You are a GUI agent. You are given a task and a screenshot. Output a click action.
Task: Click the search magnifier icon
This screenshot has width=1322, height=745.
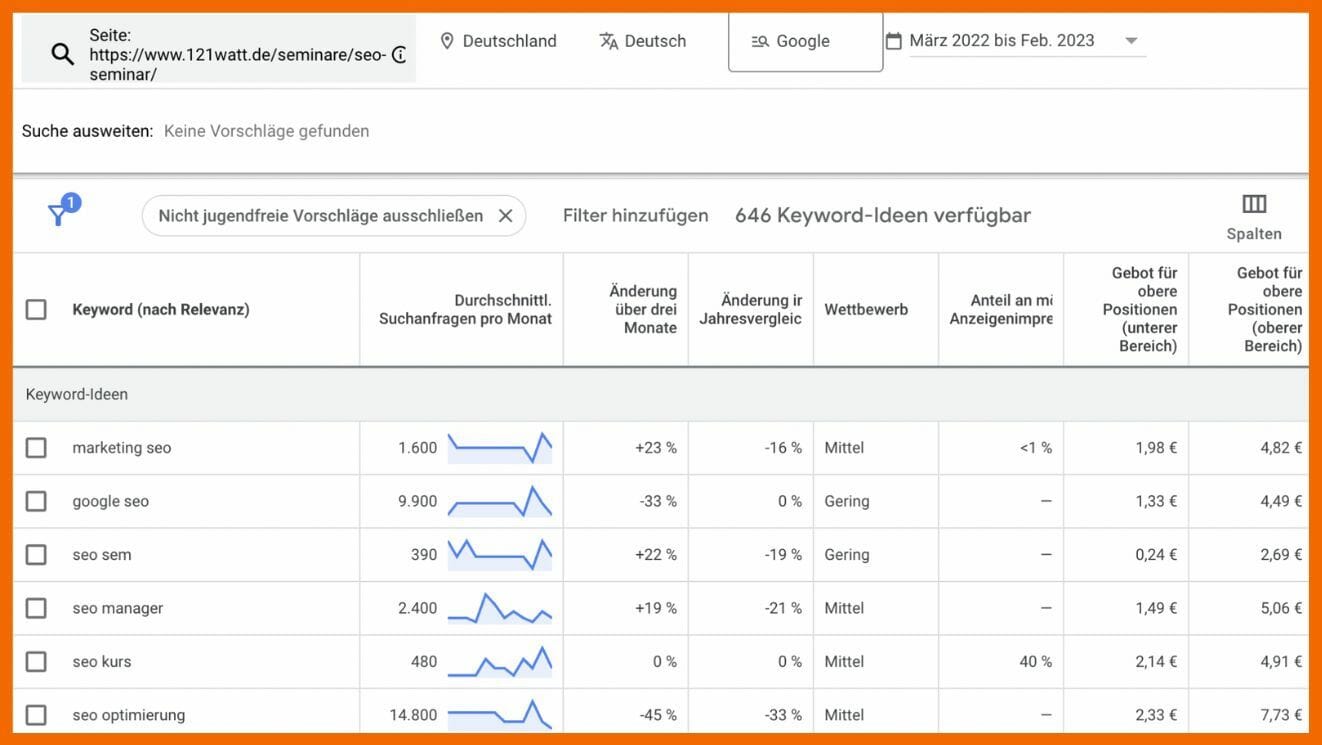[x=61, y=53]
